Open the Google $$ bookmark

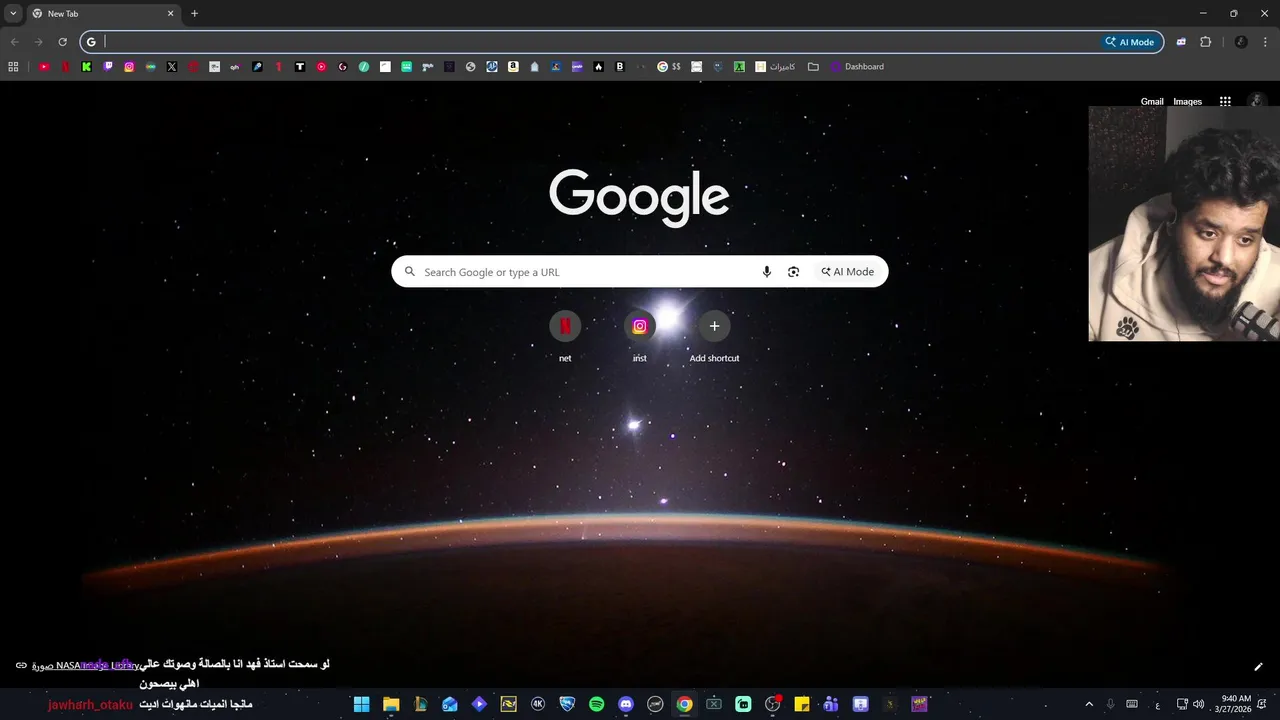click(669, 67)
